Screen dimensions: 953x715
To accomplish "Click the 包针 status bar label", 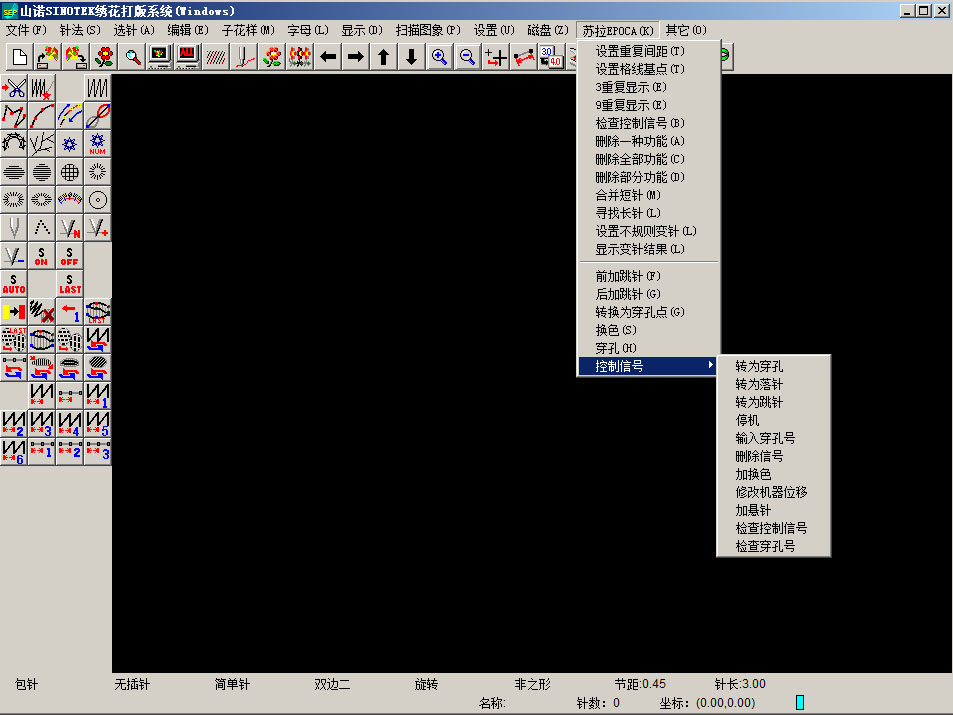I will [x=27, y=684].
